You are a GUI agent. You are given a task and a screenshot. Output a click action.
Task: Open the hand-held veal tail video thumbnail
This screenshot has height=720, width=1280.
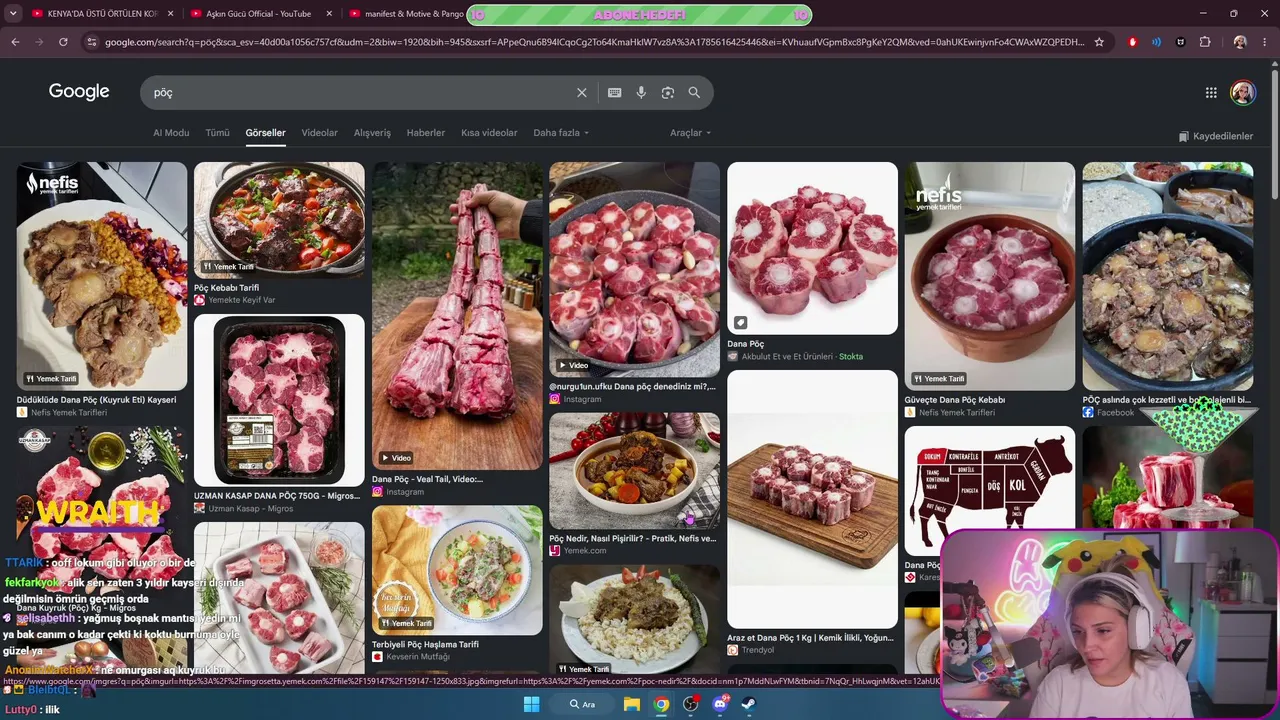[457, 316]
